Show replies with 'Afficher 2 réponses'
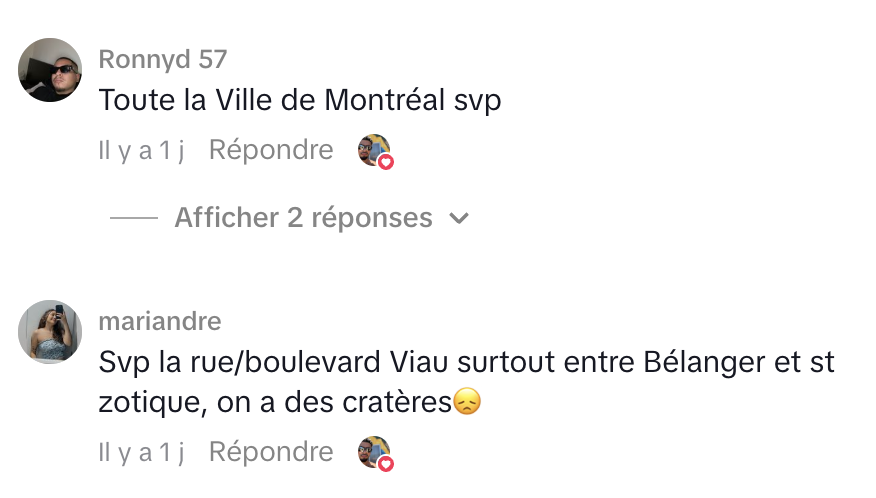The height and width of the screenshot is (498, 876). (x=303, y=218)
